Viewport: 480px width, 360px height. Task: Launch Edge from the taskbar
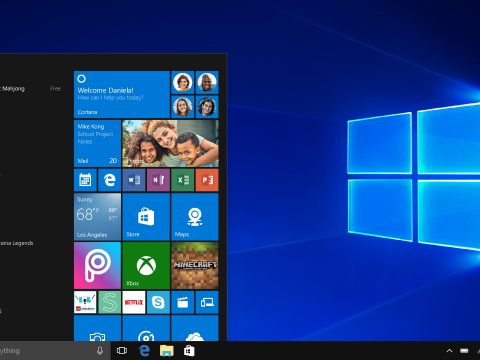pyautogui.click(x=144, y=351)
